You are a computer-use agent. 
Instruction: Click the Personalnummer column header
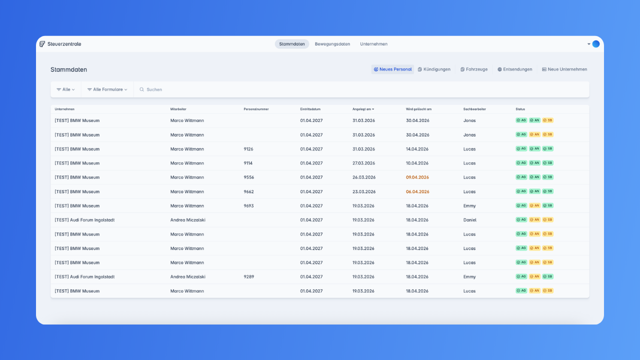(x=256, y=109)
